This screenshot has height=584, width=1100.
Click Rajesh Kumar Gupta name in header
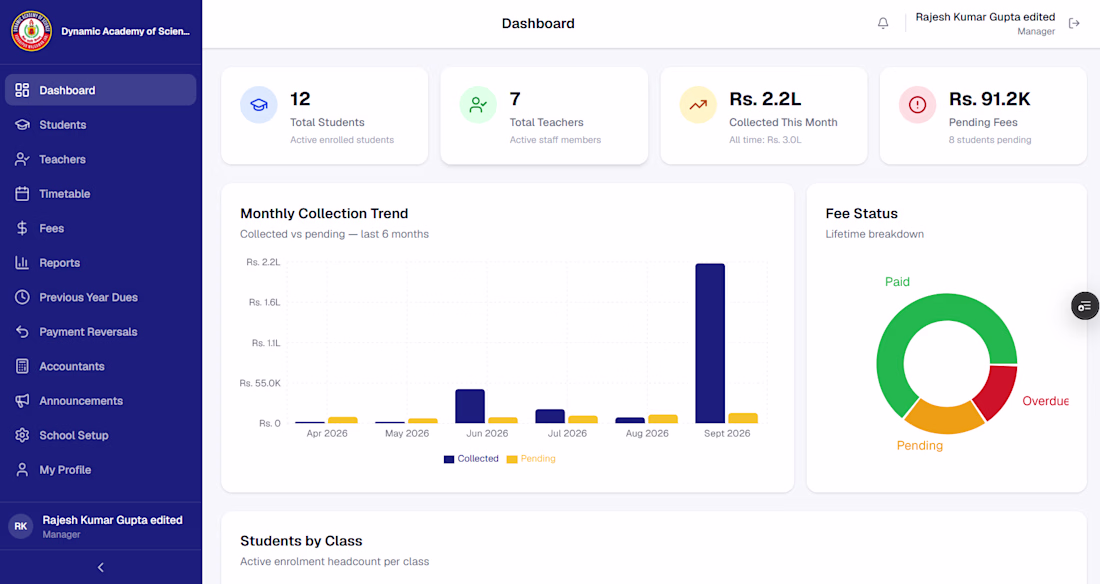pyautogui.click(x=985, y=17)
